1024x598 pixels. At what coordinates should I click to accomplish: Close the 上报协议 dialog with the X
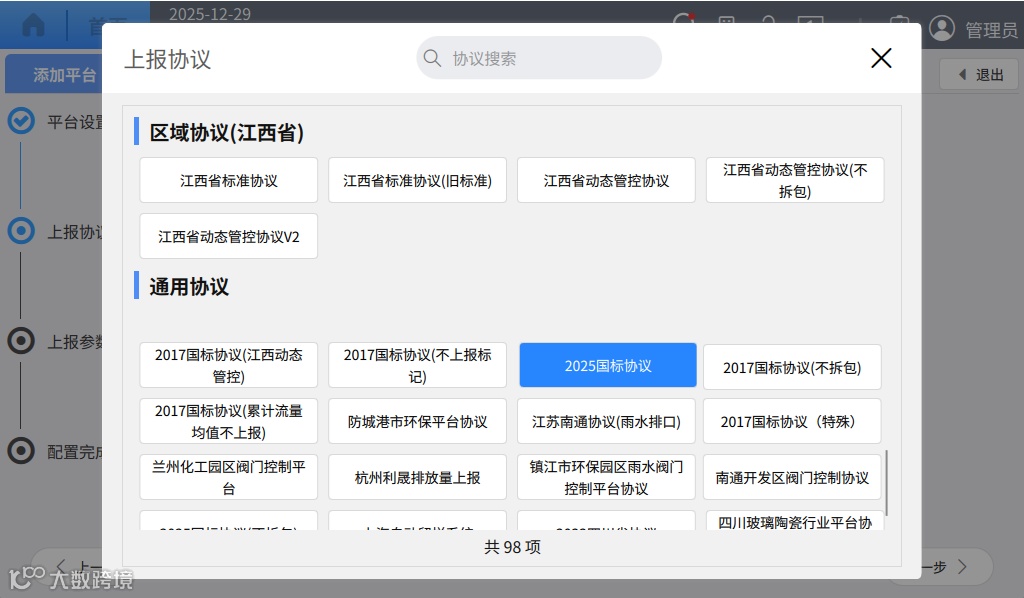pyautogui.click(x=881, y=58)
